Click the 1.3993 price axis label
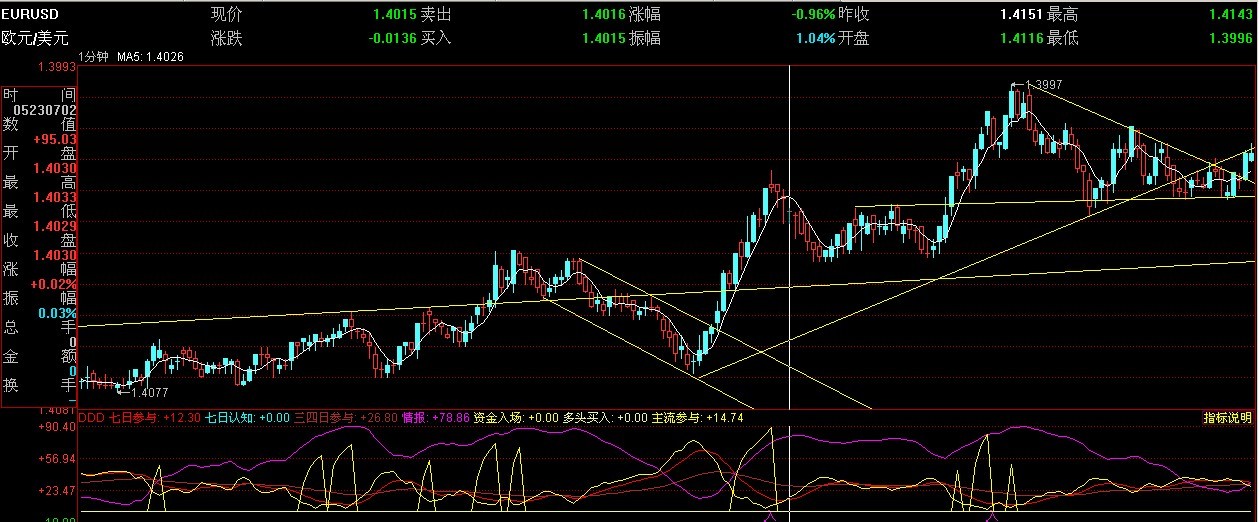 point(56,68)
